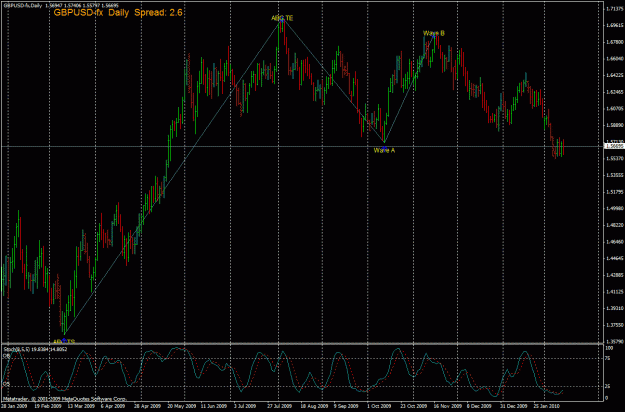Image resolution: width=625 pixels, height=412 pixels.
Task: Click the stochastic scale value 25
Action: coord(608,386)
